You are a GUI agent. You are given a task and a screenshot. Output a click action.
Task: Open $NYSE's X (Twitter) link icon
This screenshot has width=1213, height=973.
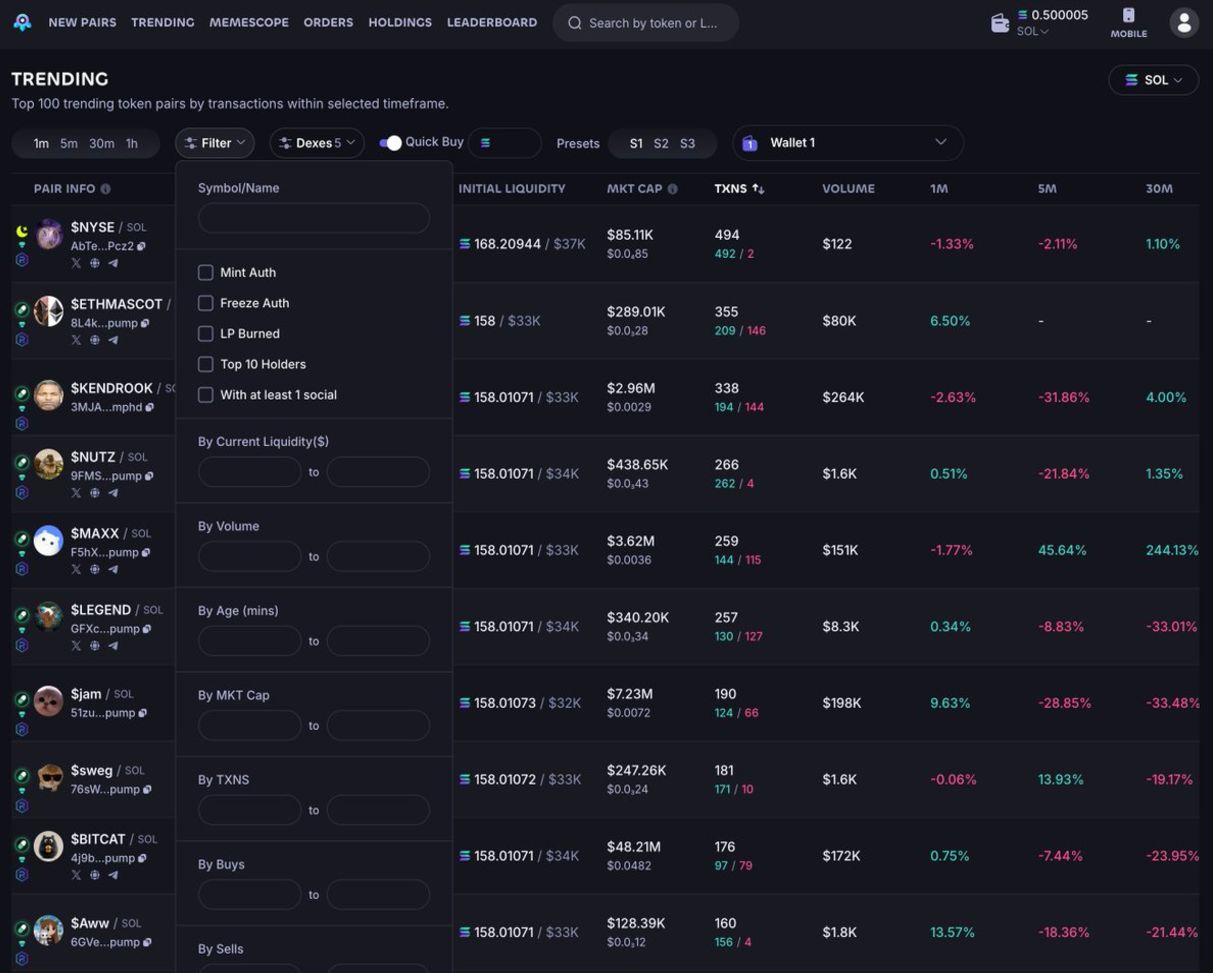tap(76, 263)
